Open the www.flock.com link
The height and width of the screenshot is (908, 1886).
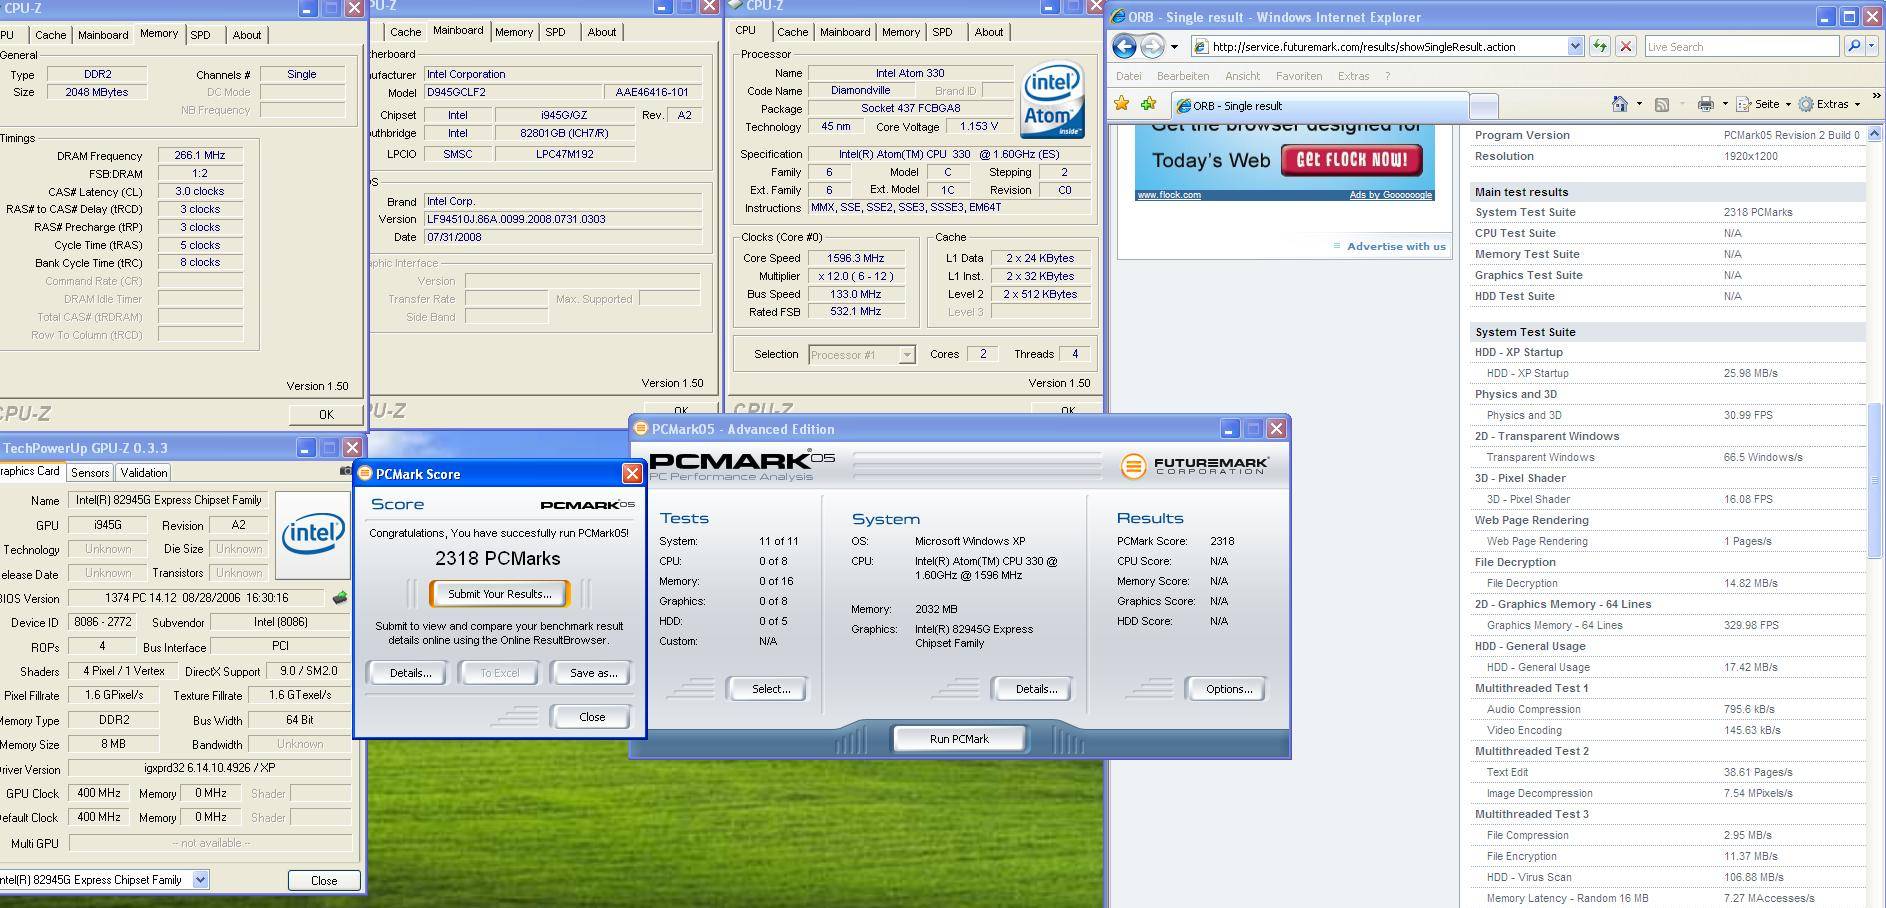coord(1169,195)
